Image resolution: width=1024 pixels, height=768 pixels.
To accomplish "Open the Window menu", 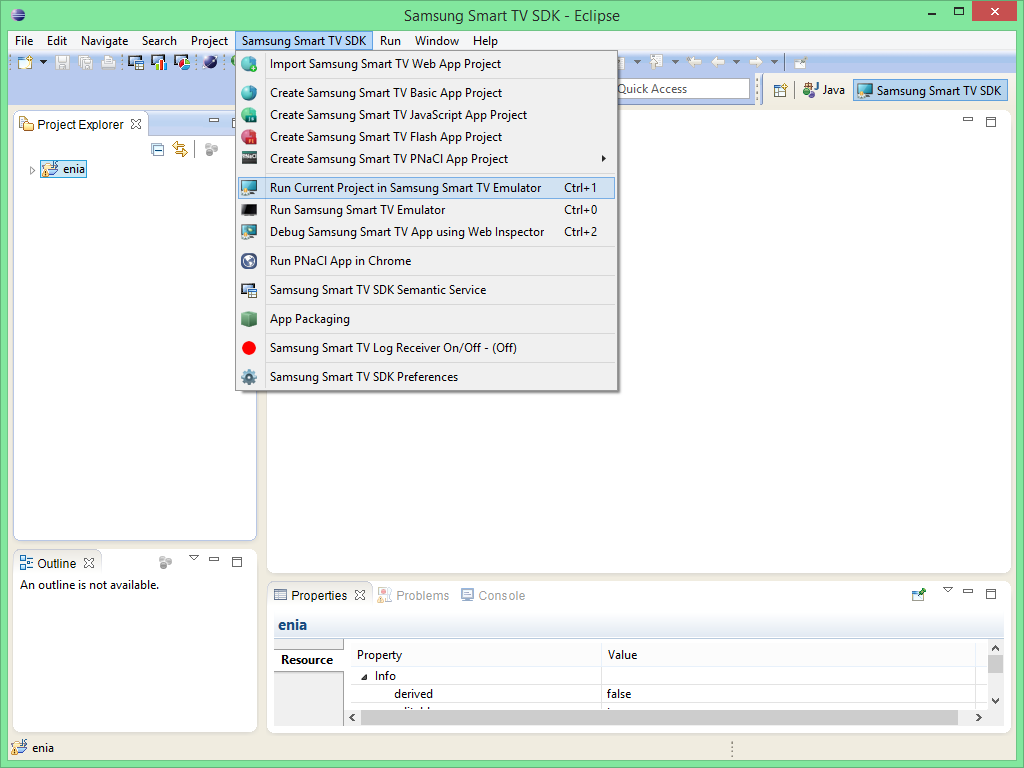I will (437, 40).
